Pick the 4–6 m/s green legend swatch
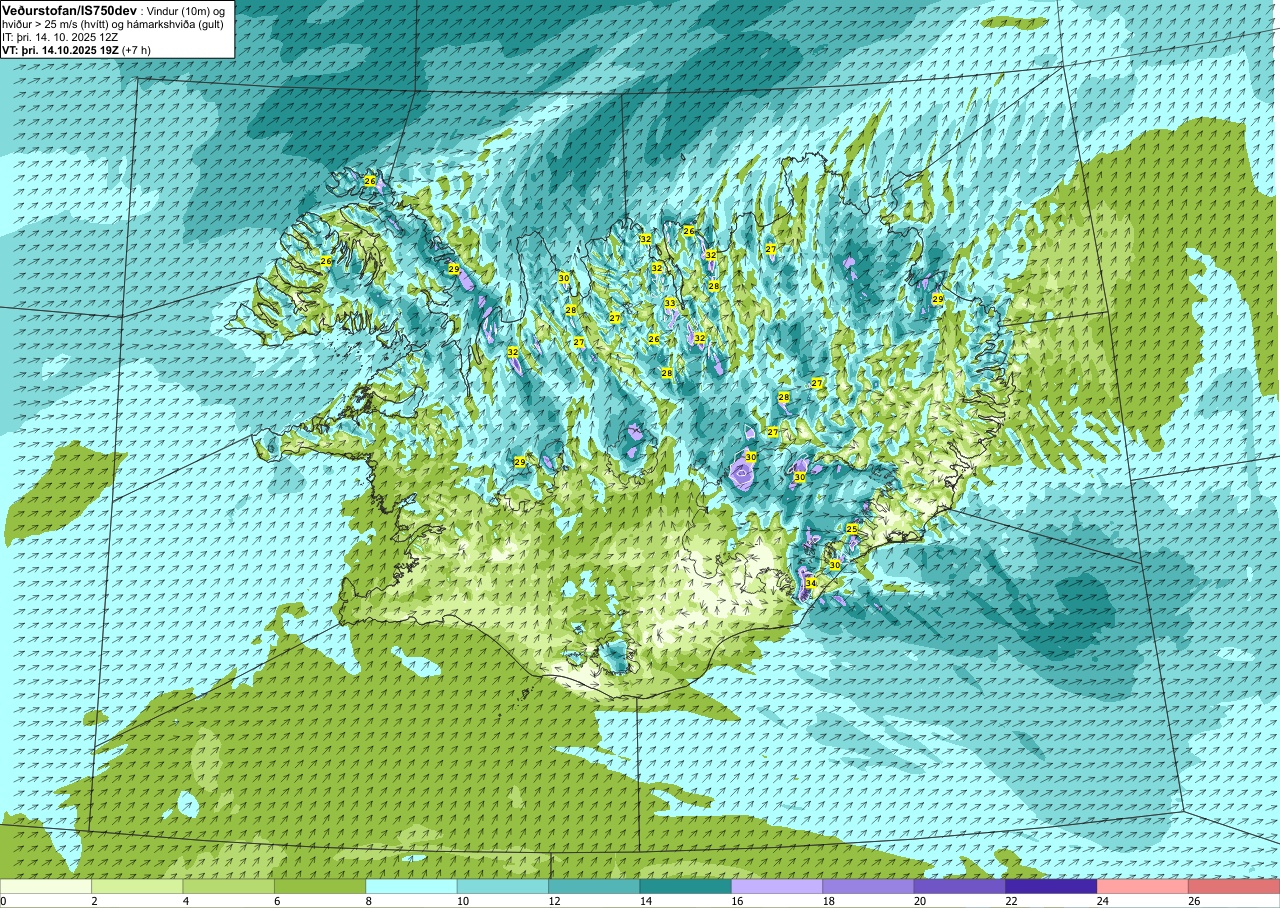Image resolution: width=1280 pixels, height=908 pixels. 228,886
